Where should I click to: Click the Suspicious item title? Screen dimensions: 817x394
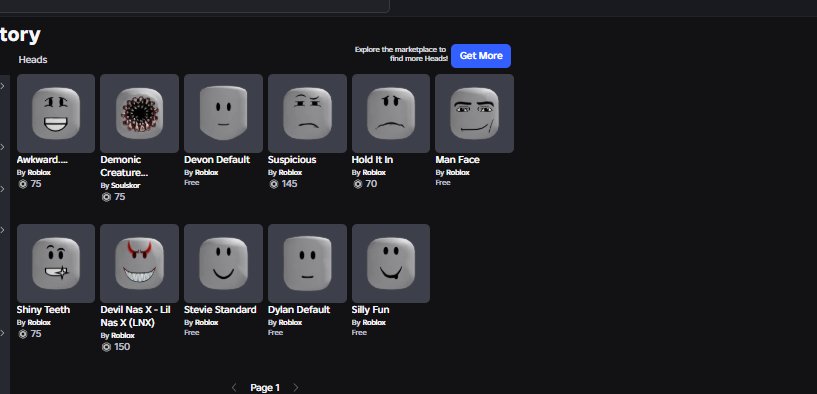coord(292,159)
